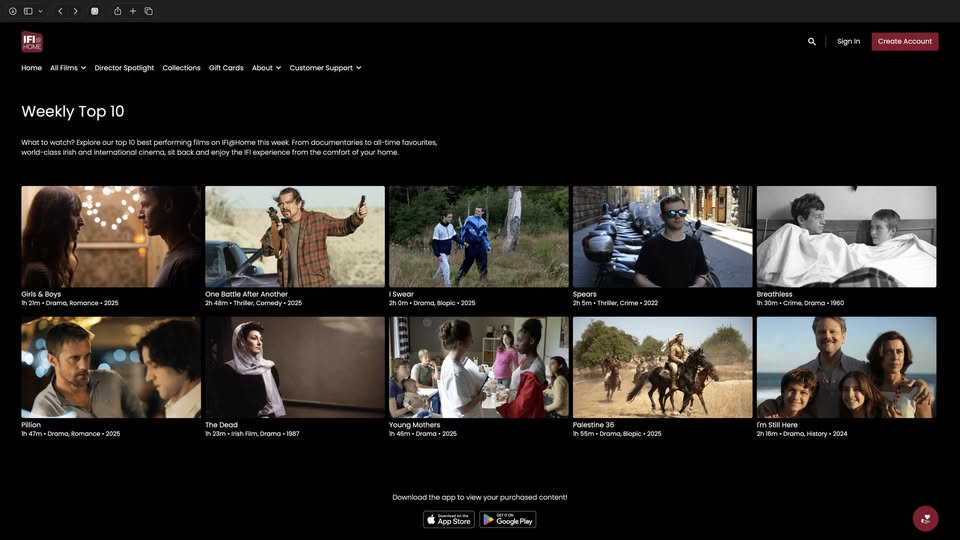Image resolution: width=960 pixels, height=540 pixels.
Task: Click the IFI@Home logo
Action: [32, 42]
